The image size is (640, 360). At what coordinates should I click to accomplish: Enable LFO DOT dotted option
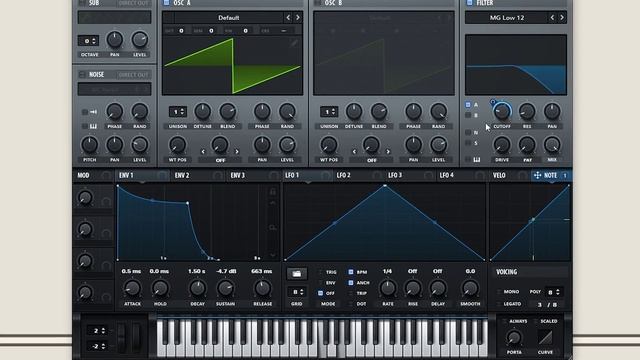coord(351,304)
